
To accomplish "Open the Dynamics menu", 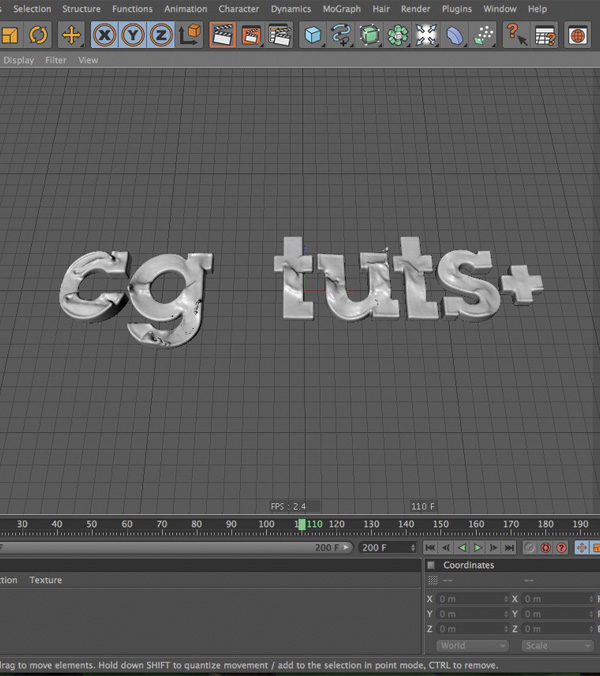I will (x=291, y=9).
